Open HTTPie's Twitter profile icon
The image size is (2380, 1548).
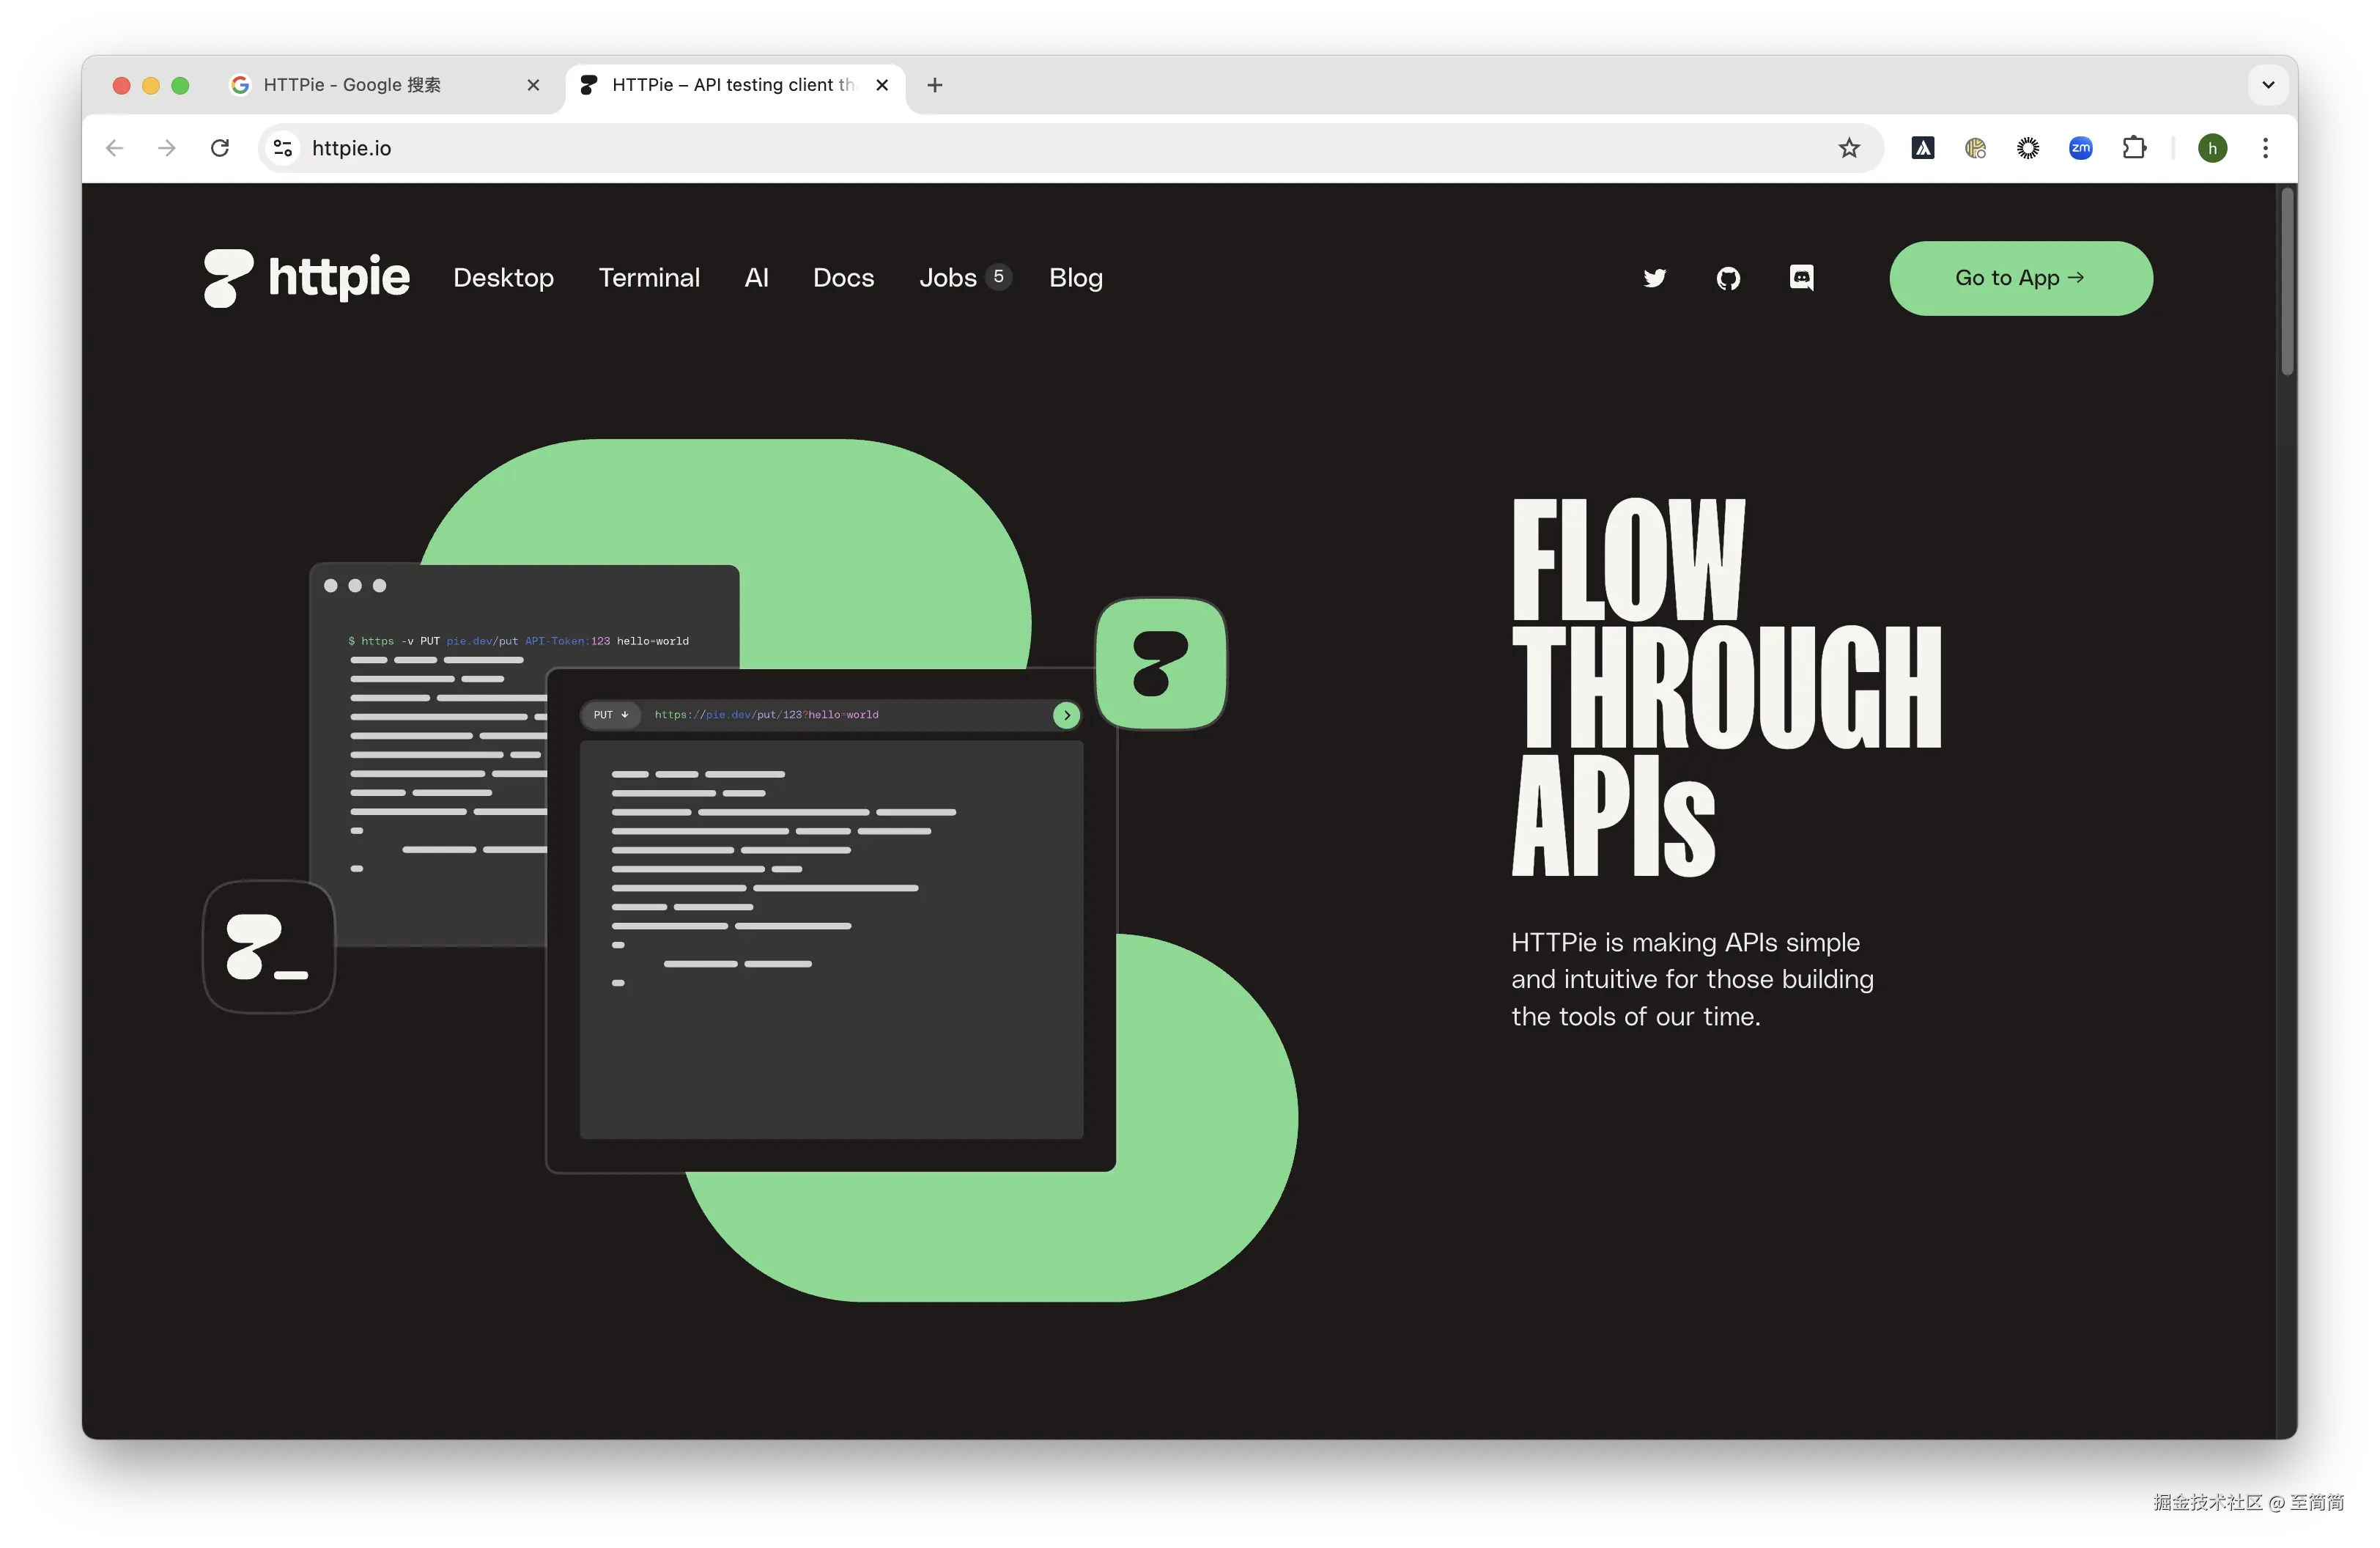pyautogui.click(x=1655, y=278)
